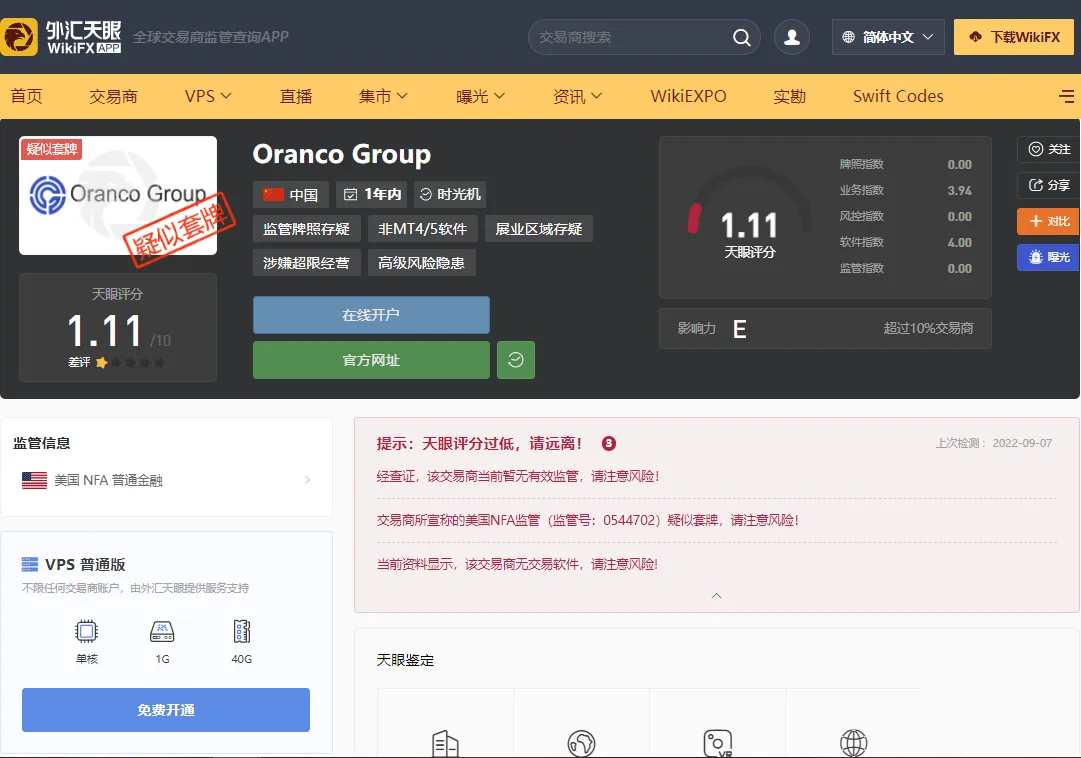This screenshot has height=758, width=1081.
Task: Click the orange 对比 compare button
Action: click(1049, 221)
